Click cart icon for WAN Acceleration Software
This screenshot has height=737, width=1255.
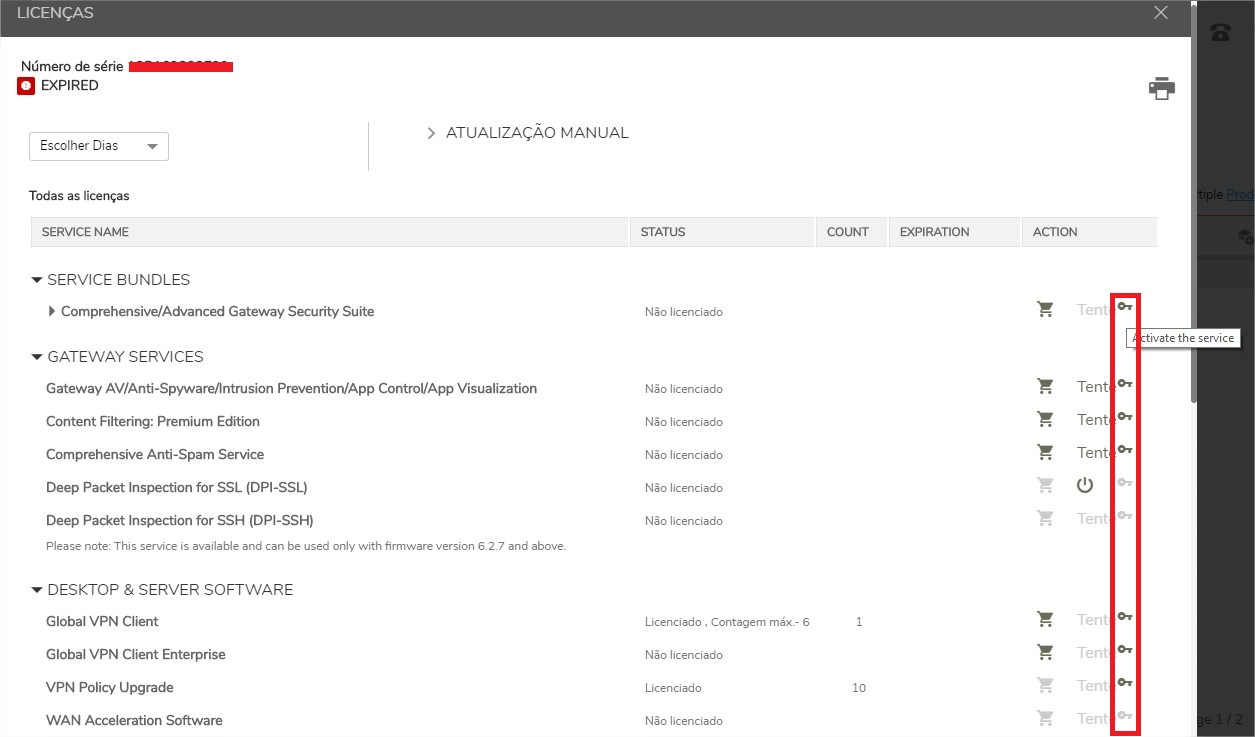[1046, 718]
